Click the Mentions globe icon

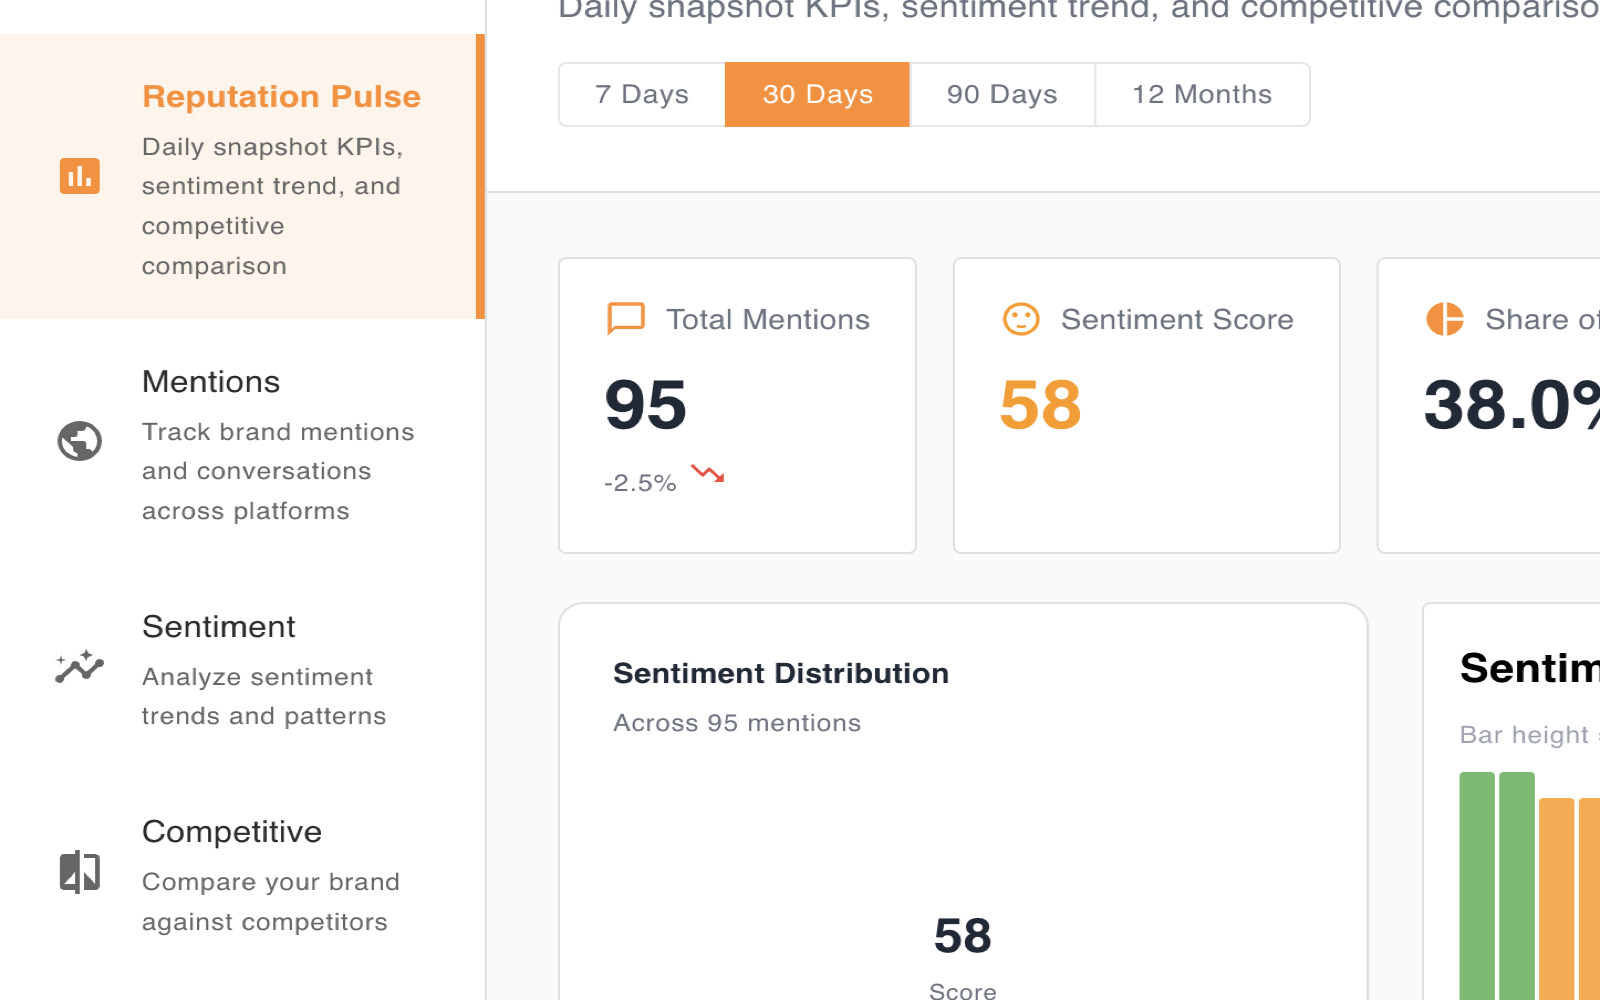click(x=80, y=441)
